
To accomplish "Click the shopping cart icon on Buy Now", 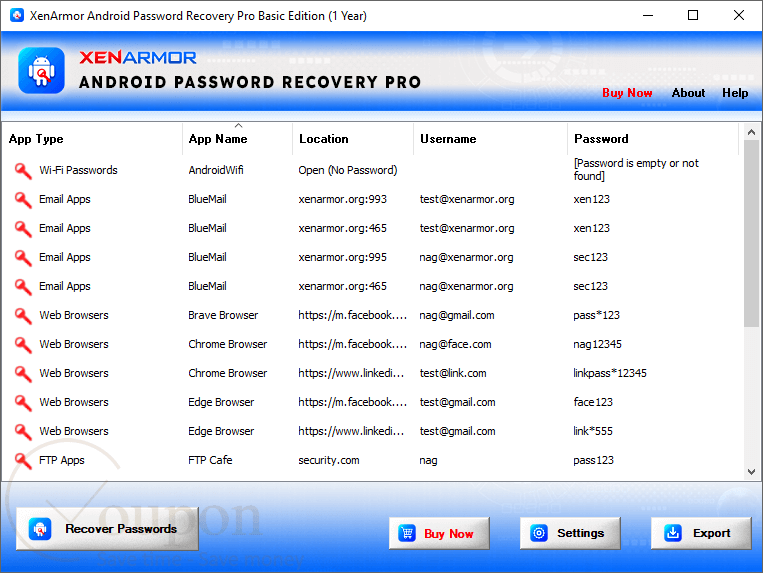I will click(x=407, y=533).
